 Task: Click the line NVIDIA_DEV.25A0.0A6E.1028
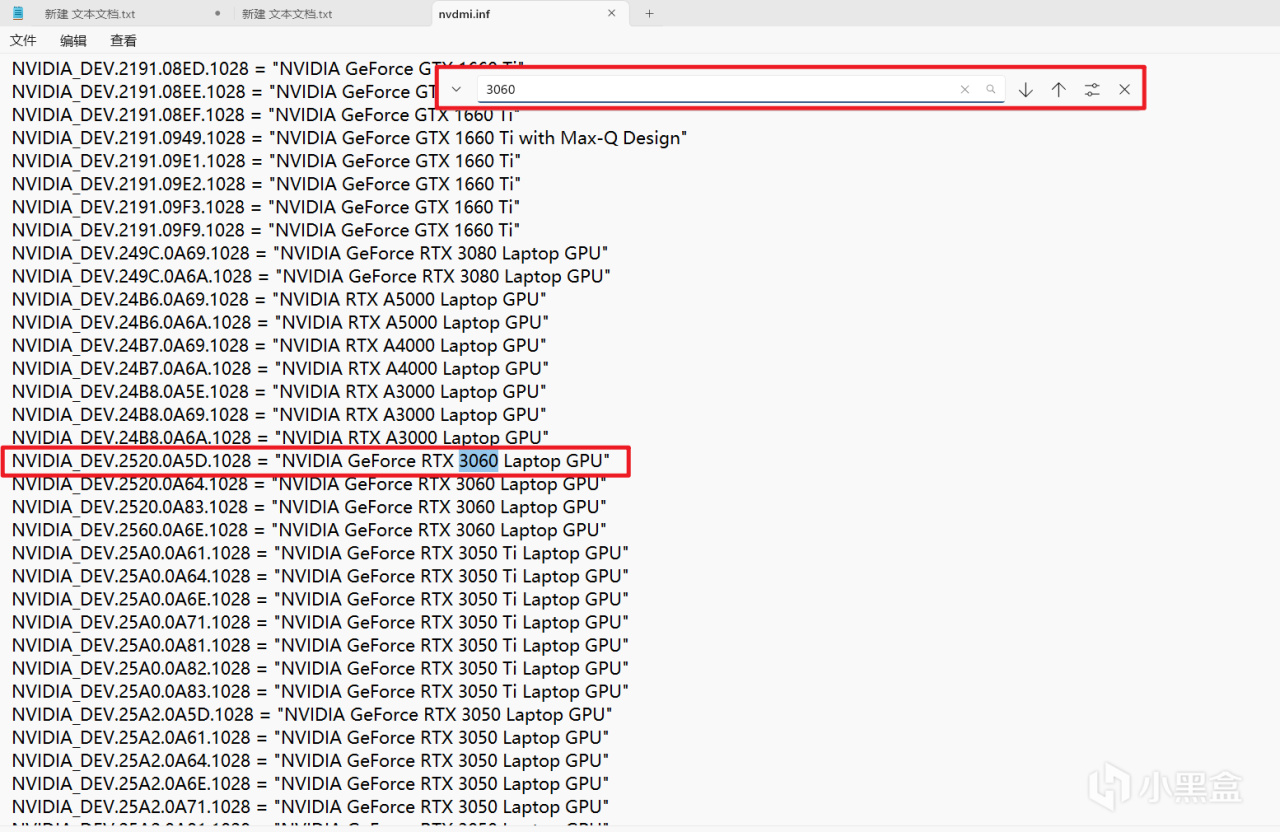pyautogui.click(x=320, y=599)
